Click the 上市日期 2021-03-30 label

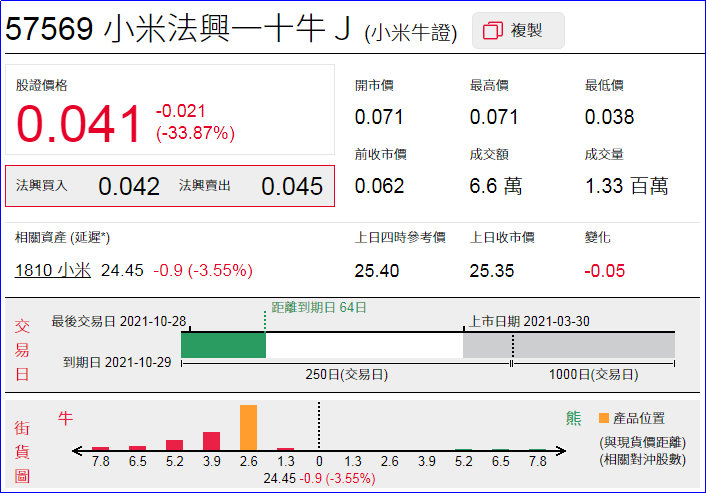(x=529, y=322)
